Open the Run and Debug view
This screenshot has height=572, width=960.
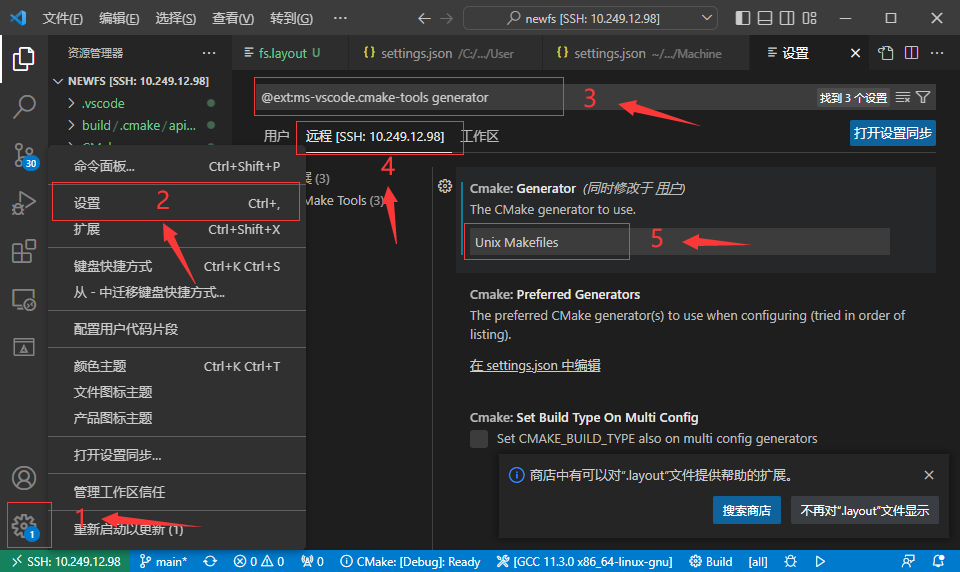coord(24,204)
